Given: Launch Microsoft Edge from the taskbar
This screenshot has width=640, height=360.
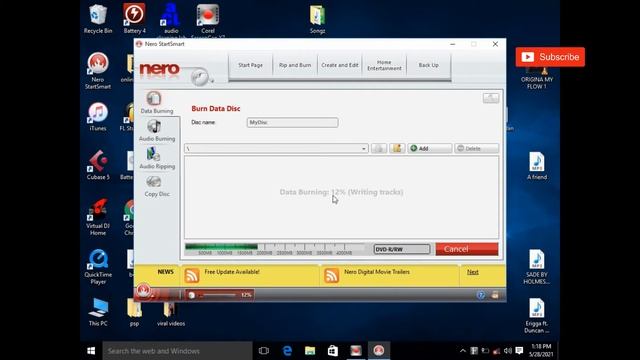Looking at the screenshot, I should (x=287, y=351).
